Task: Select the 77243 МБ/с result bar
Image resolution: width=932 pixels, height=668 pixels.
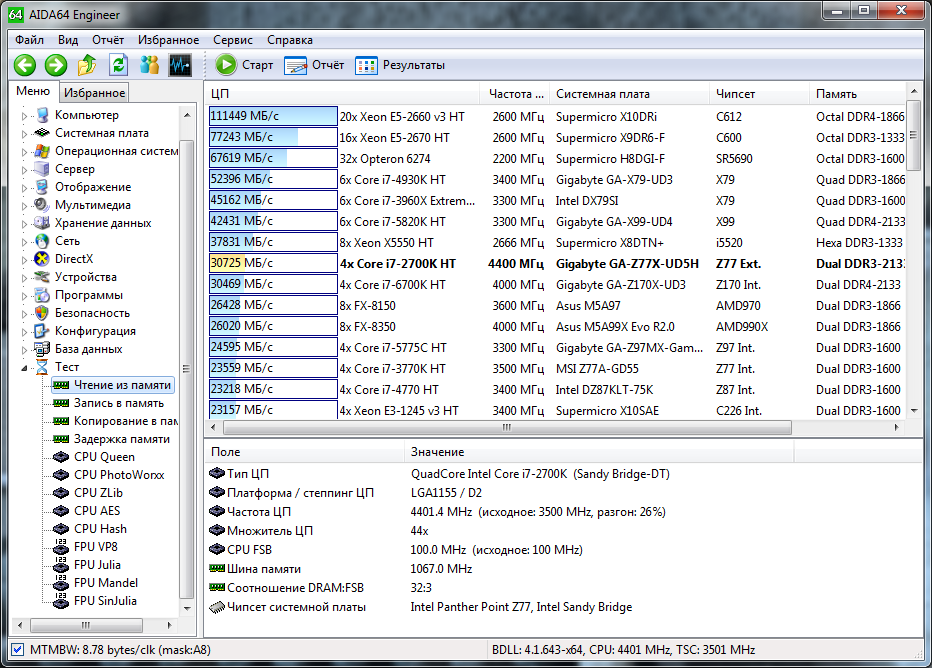Action: 273,137
